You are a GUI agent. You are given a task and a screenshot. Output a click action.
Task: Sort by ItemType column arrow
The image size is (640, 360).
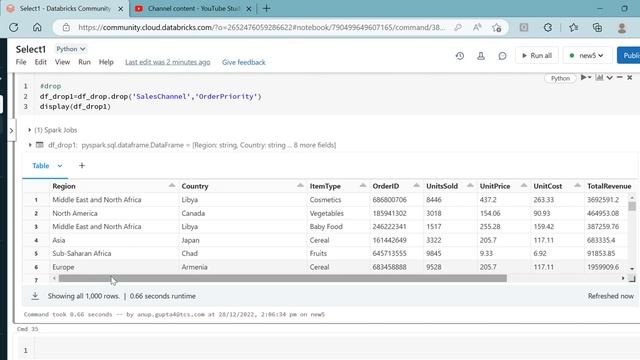362,186
